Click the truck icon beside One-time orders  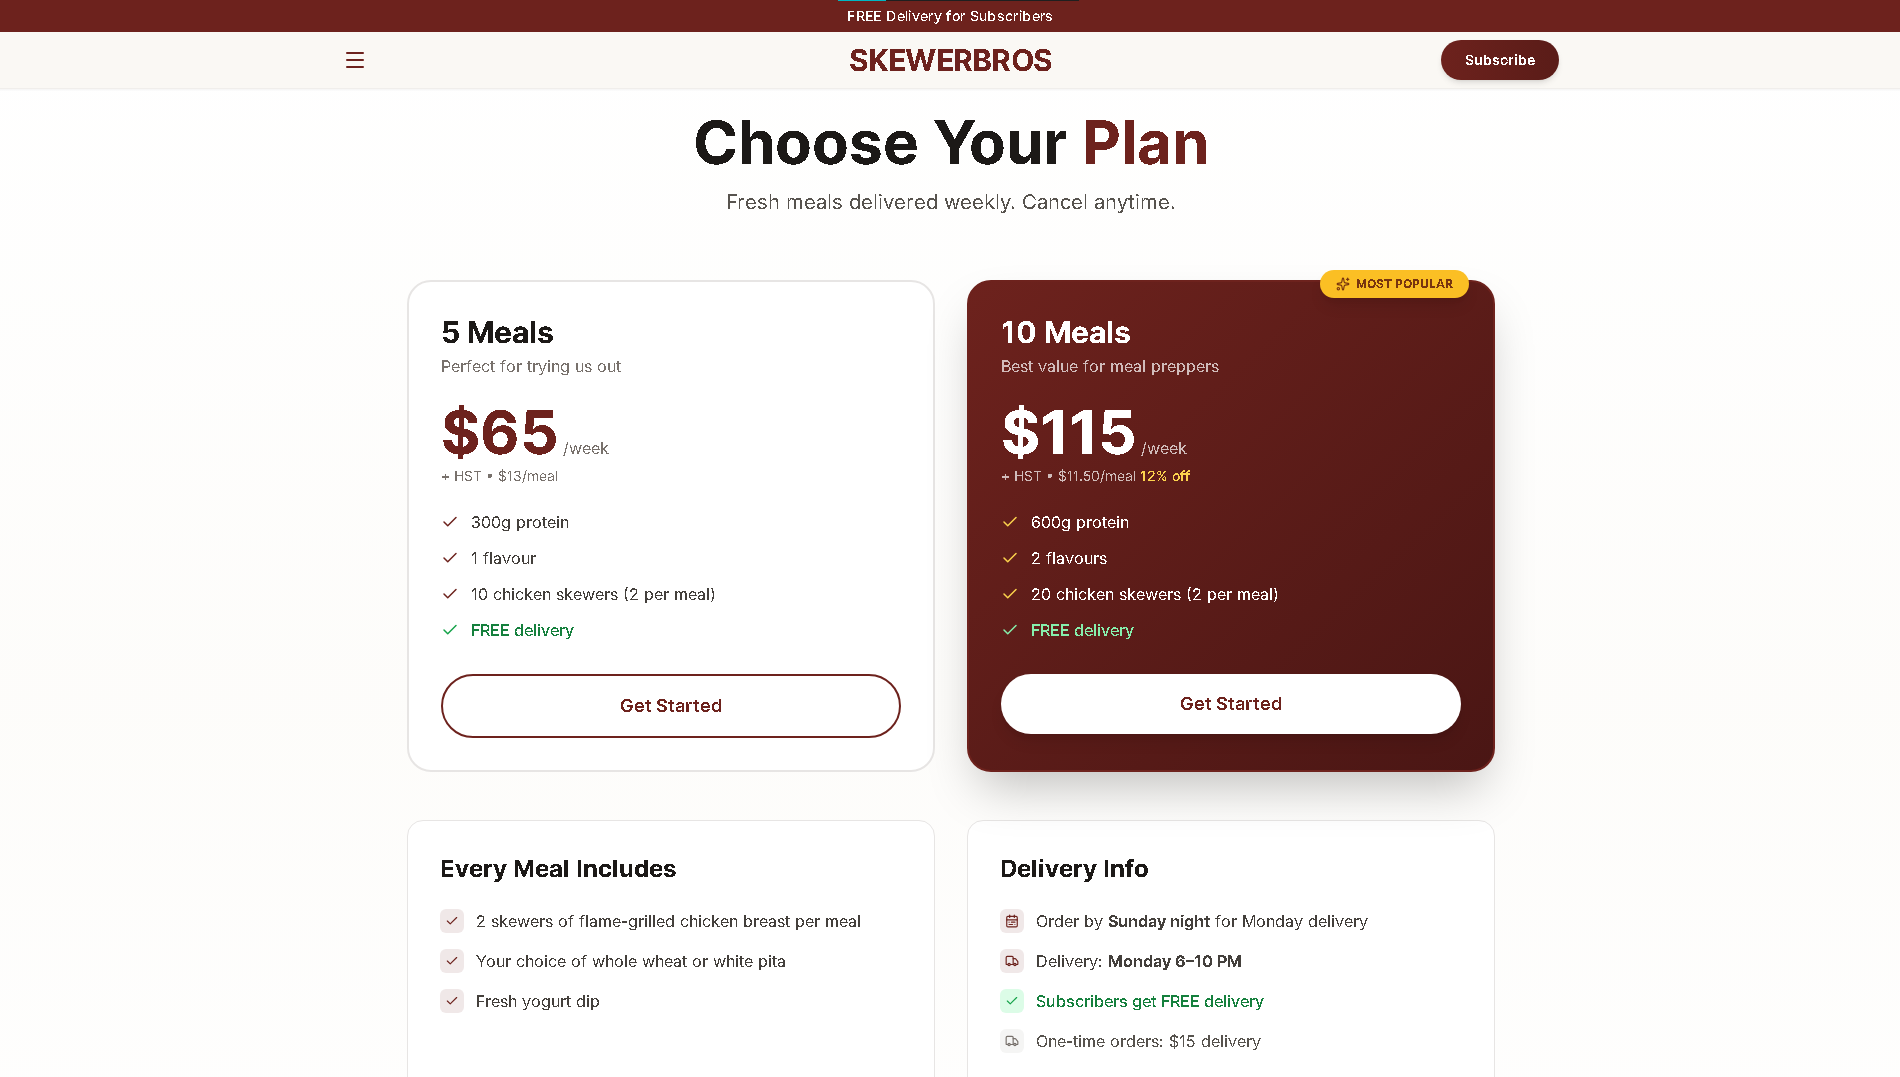click(1012, 1041)
